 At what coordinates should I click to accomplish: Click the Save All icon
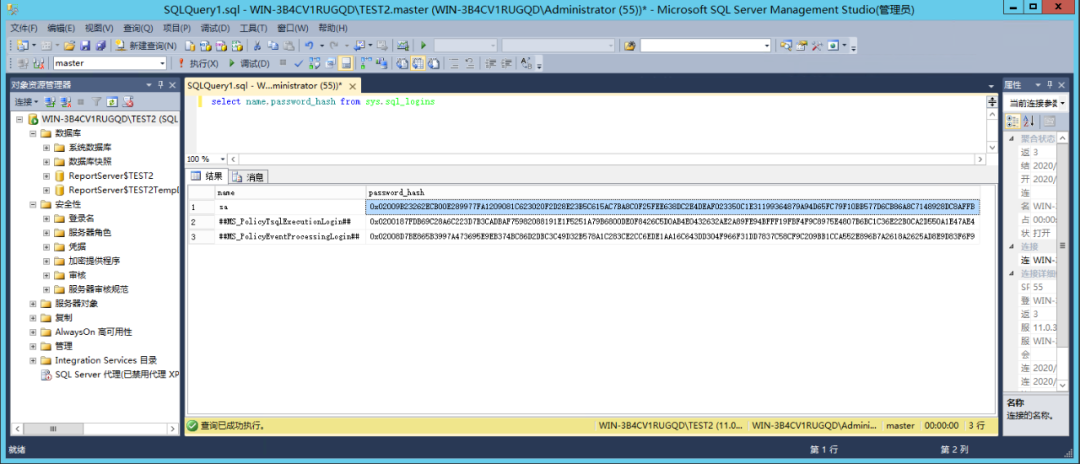tap(100, 45)
